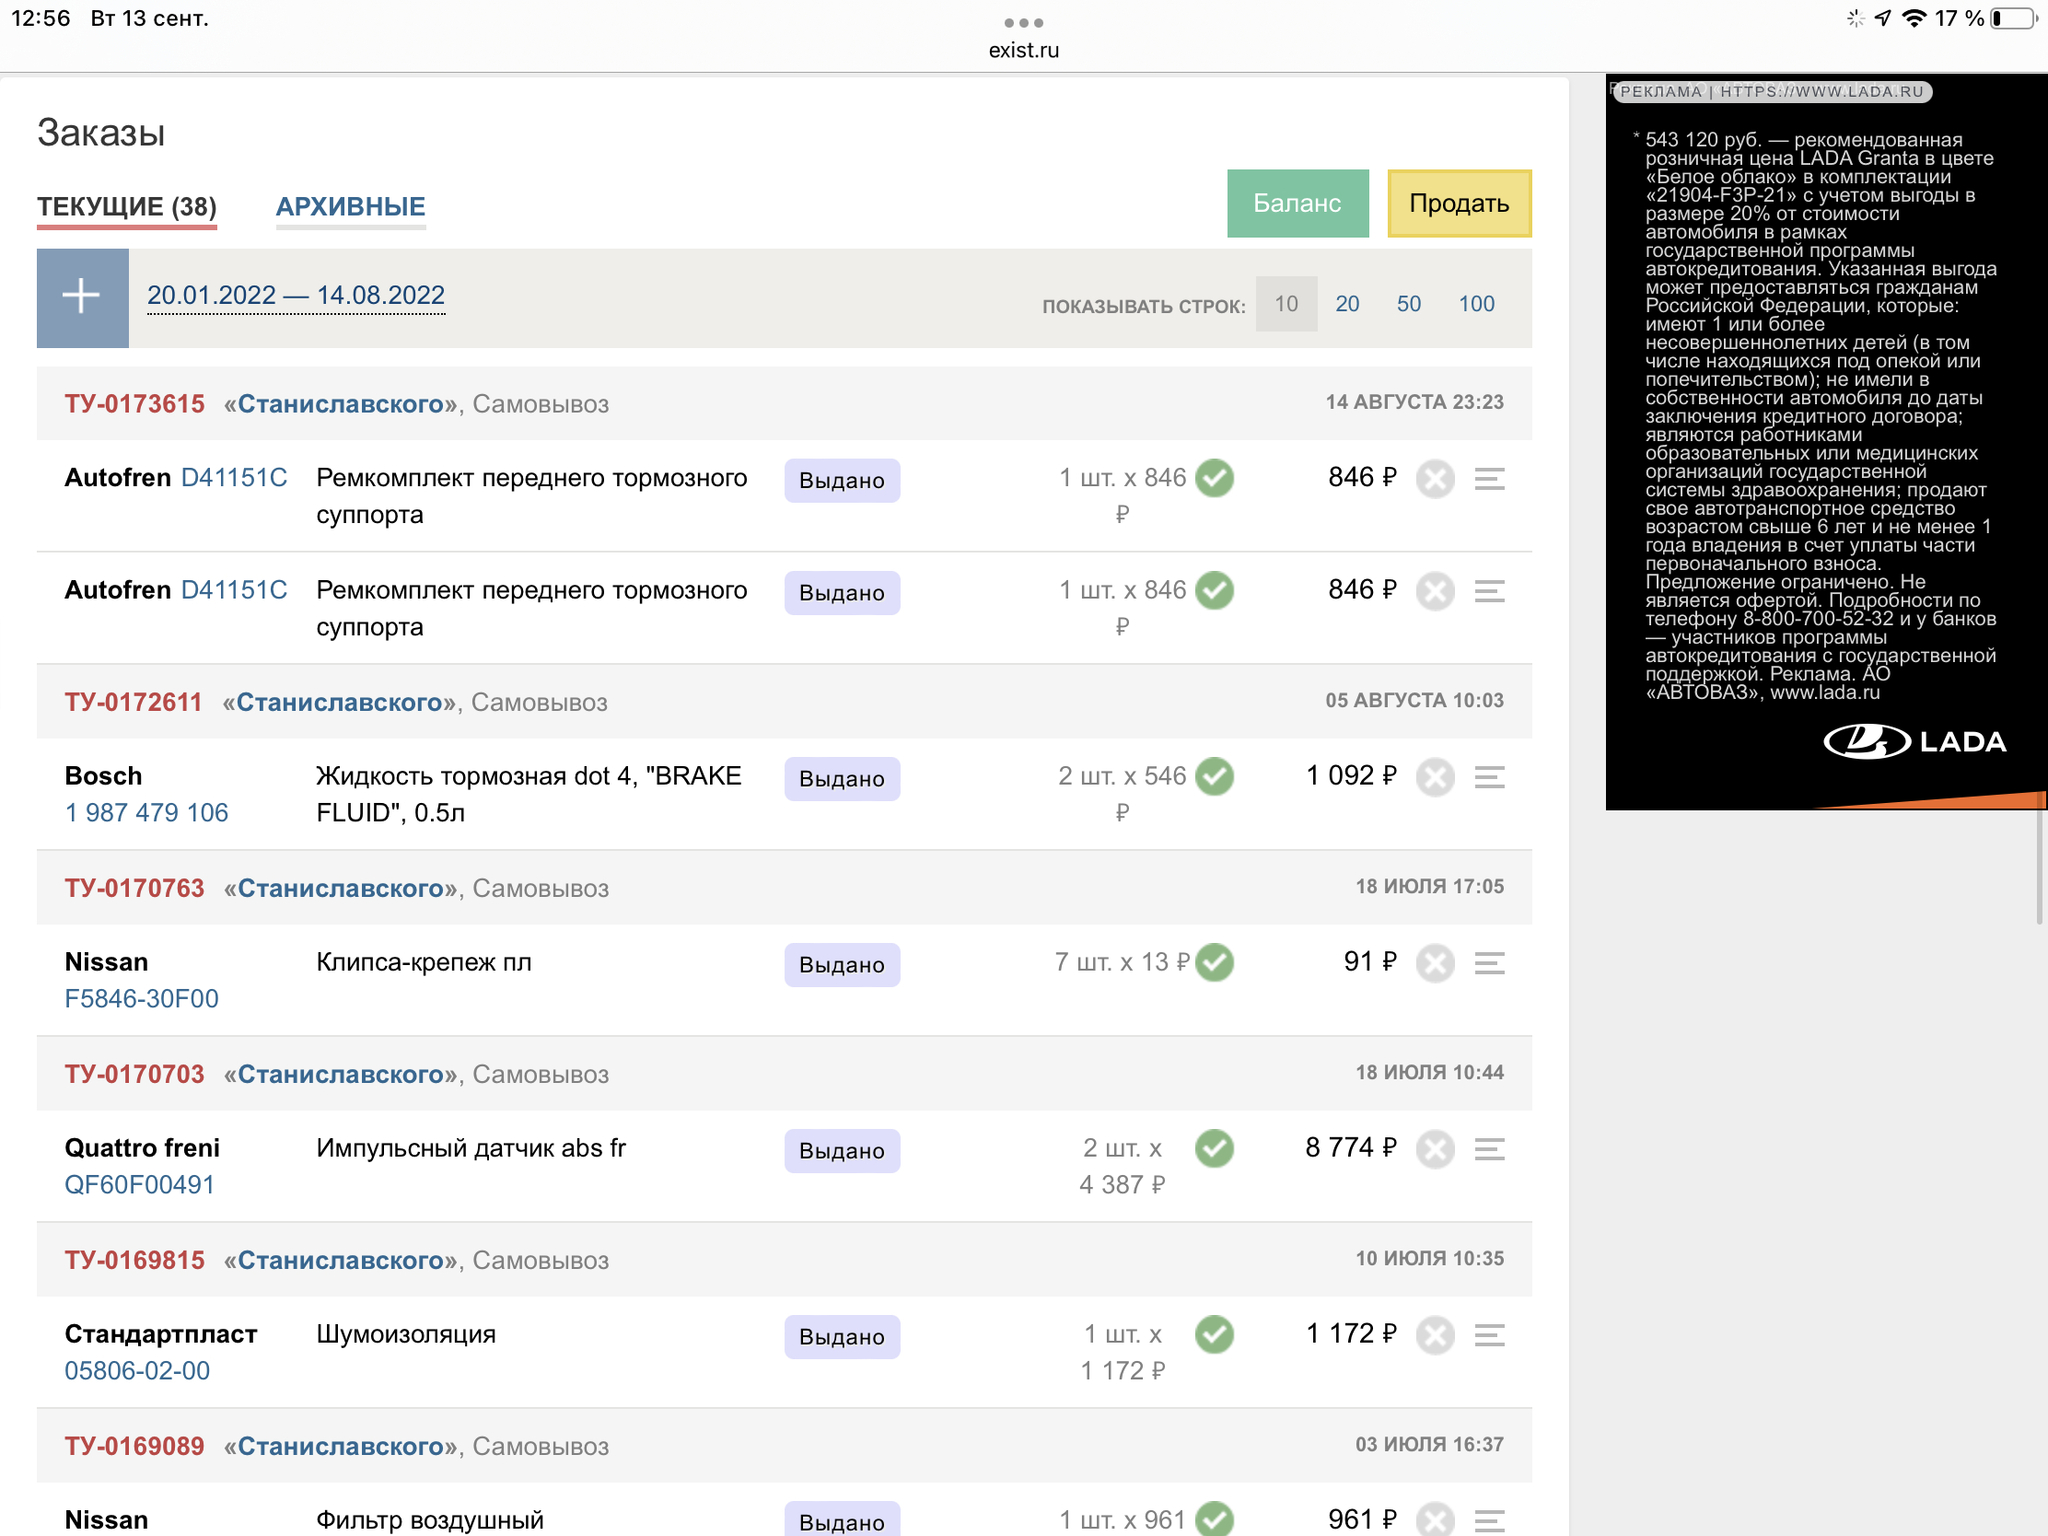Click green checkmark on Quattro freni row
The height and width of the screenshot is (1536, 2048).
click(1214, 1148)
